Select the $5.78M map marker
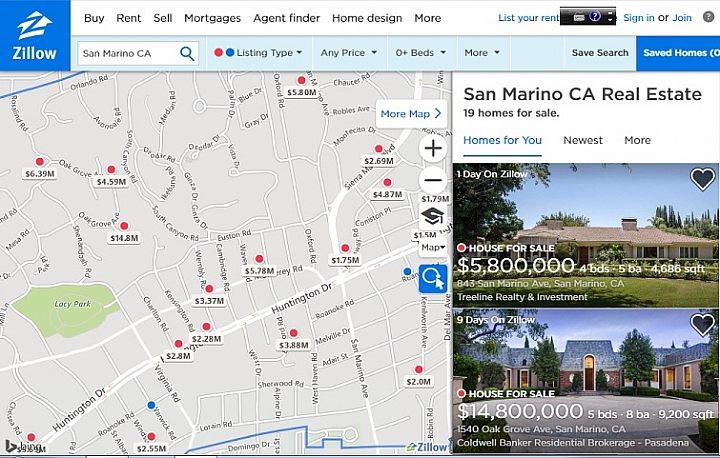720x458 pixels. 259,259
